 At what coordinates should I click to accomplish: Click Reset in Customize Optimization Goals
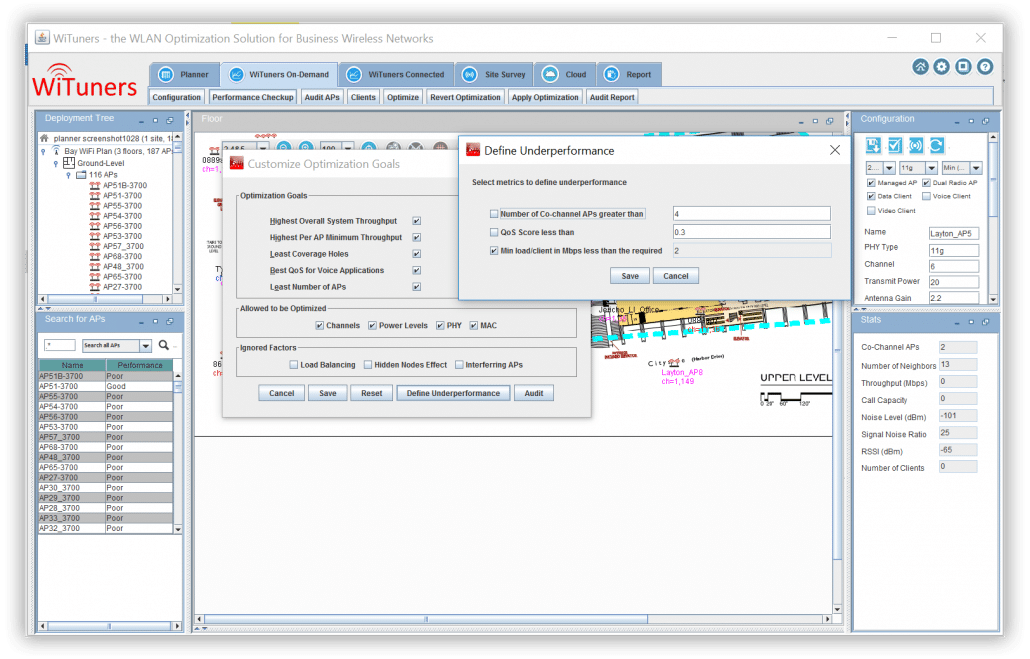pyautogui.click(x=371, y=393)
